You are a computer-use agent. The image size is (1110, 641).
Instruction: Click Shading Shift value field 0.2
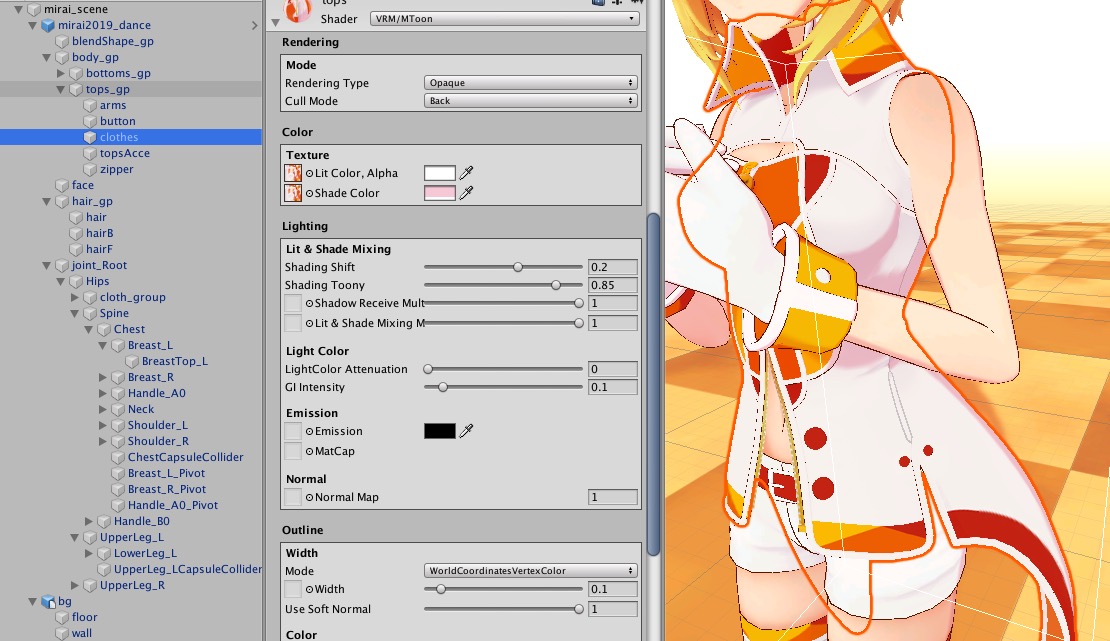pyautogui.click(x=612, y=267)
